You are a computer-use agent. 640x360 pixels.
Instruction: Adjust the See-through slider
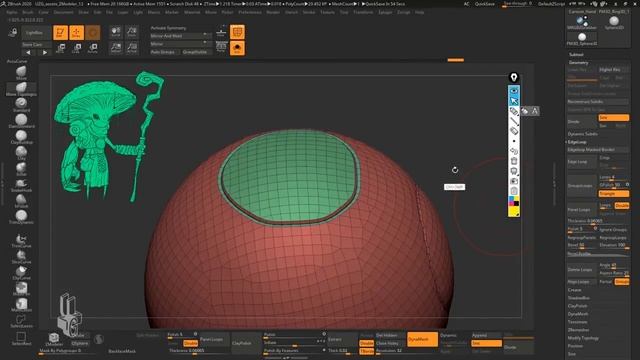518,4
